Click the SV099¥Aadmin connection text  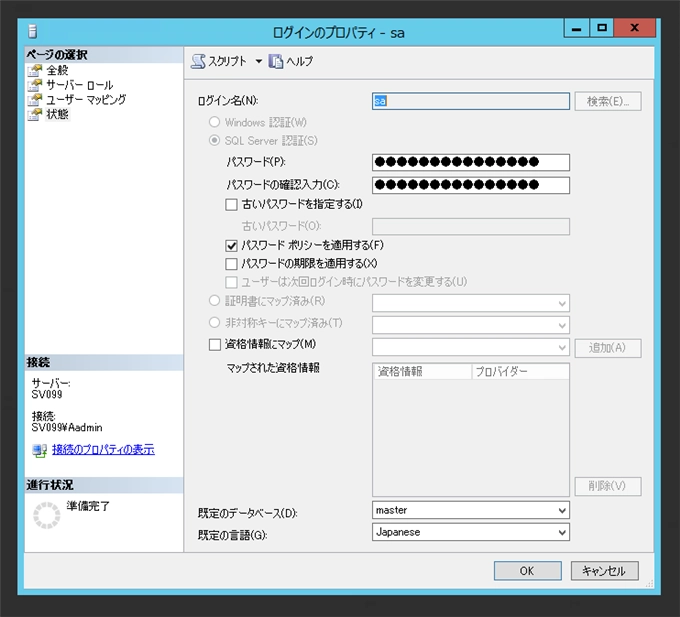coord(67,428)
